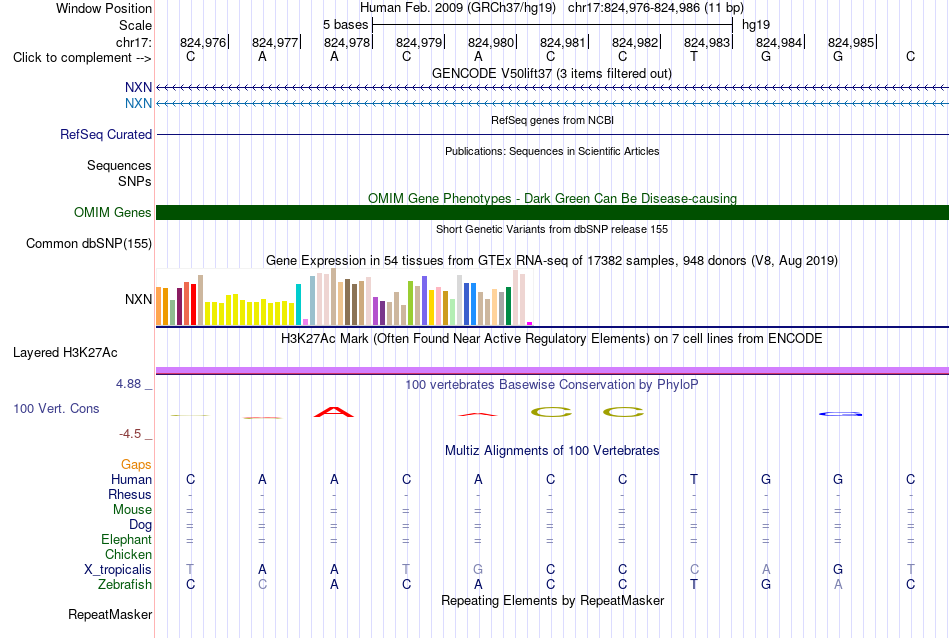950x638 pixels.
Task: Click the position label 824,980
Action: [491, 42]
